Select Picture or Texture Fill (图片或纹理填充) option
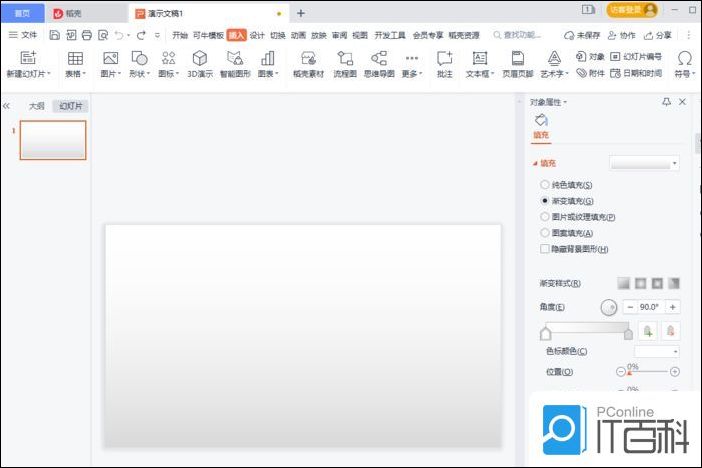 544,217
